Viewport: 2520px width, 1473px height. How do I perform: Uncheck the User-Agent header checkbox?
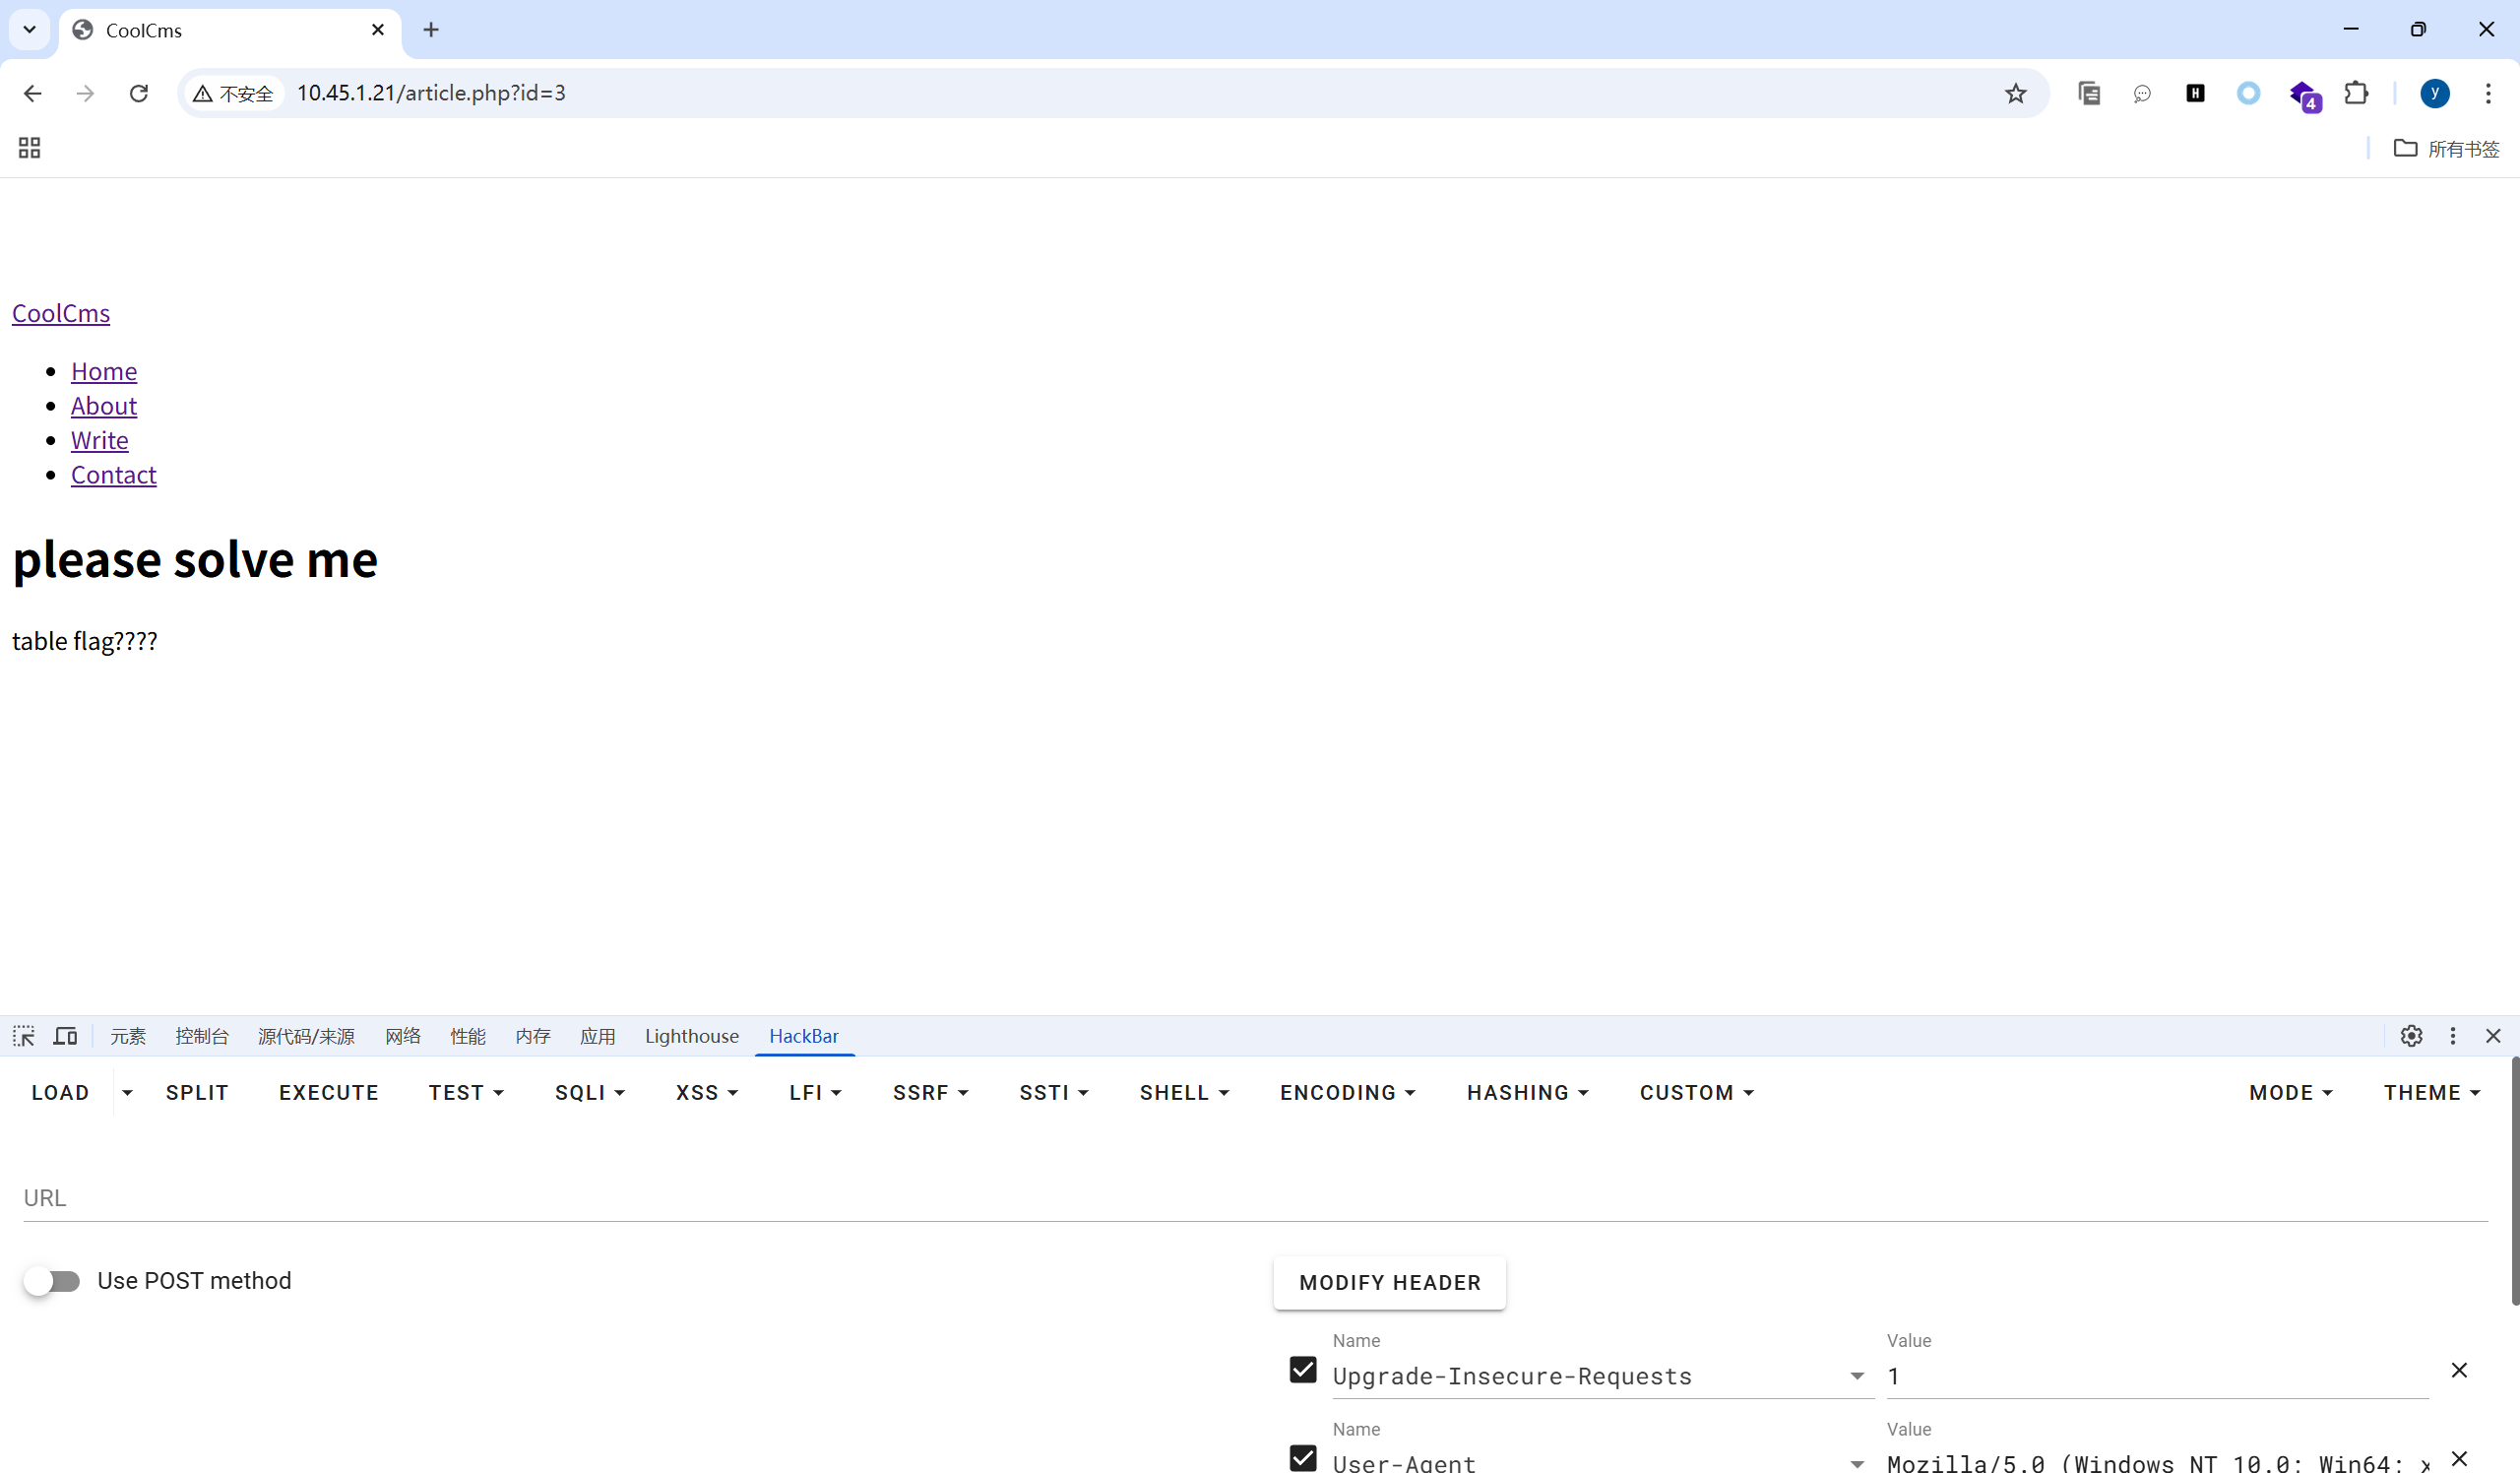[1303, 1458]
